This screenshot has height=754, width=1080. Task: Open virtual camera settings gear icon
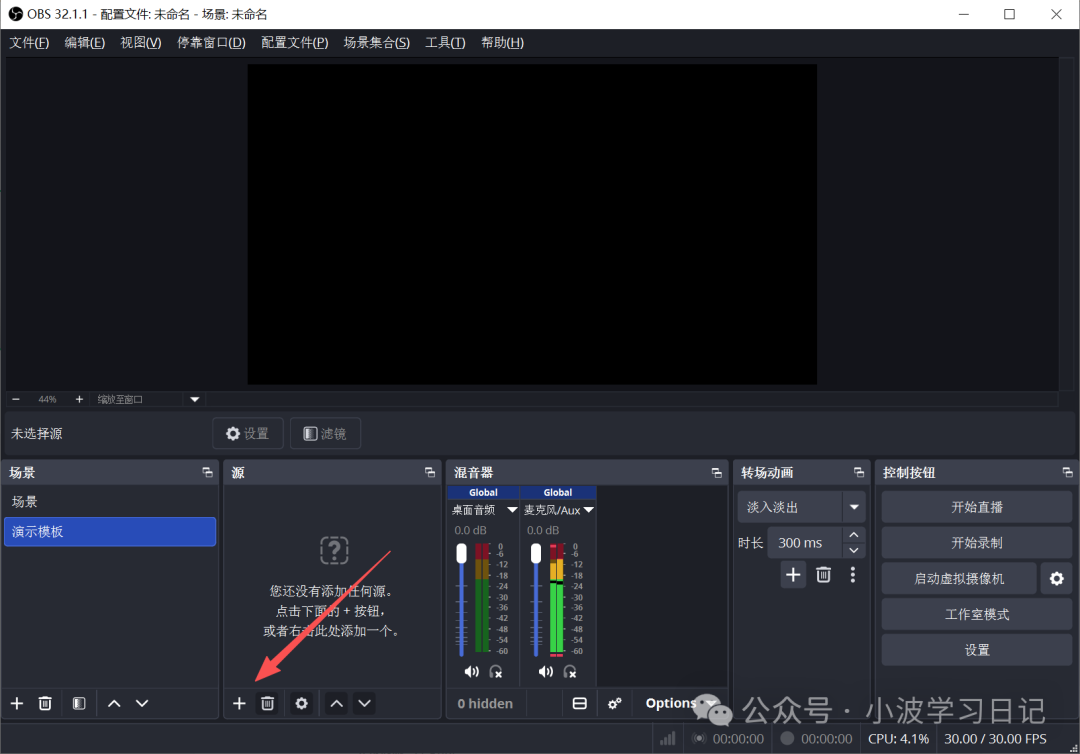coord(1056,578)
